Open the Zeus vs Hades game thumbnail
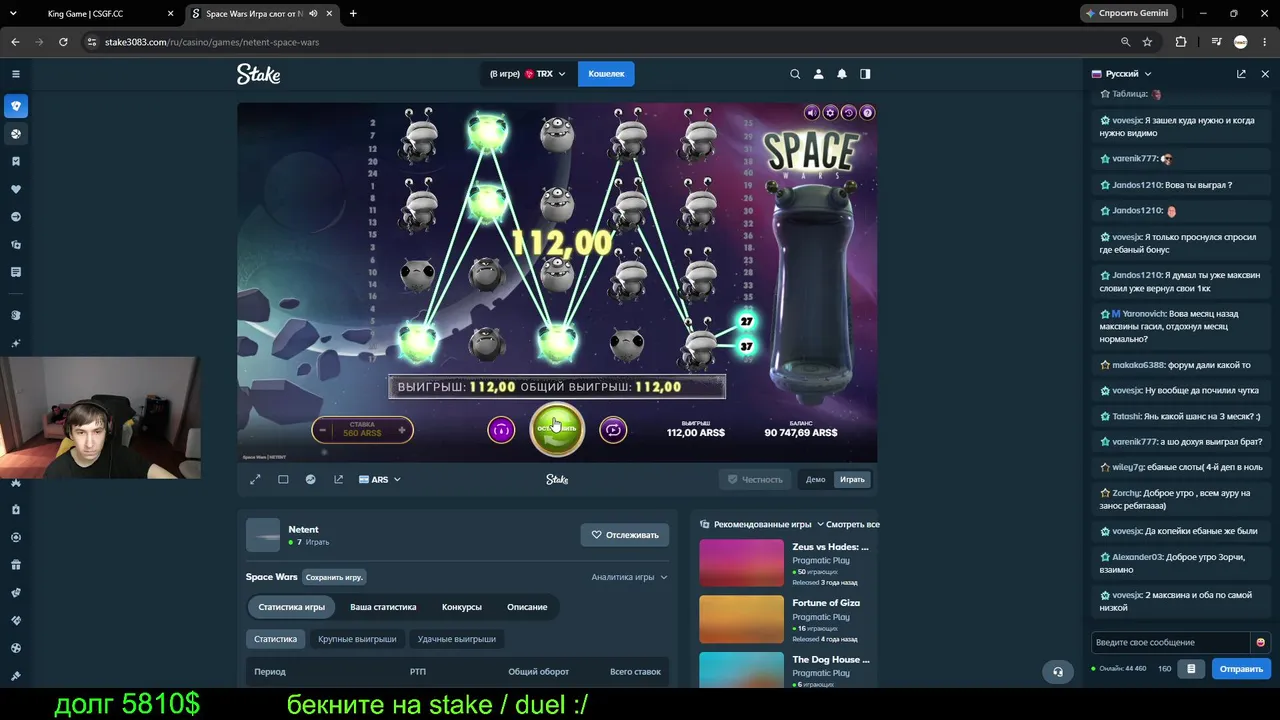 coord(741,563)
